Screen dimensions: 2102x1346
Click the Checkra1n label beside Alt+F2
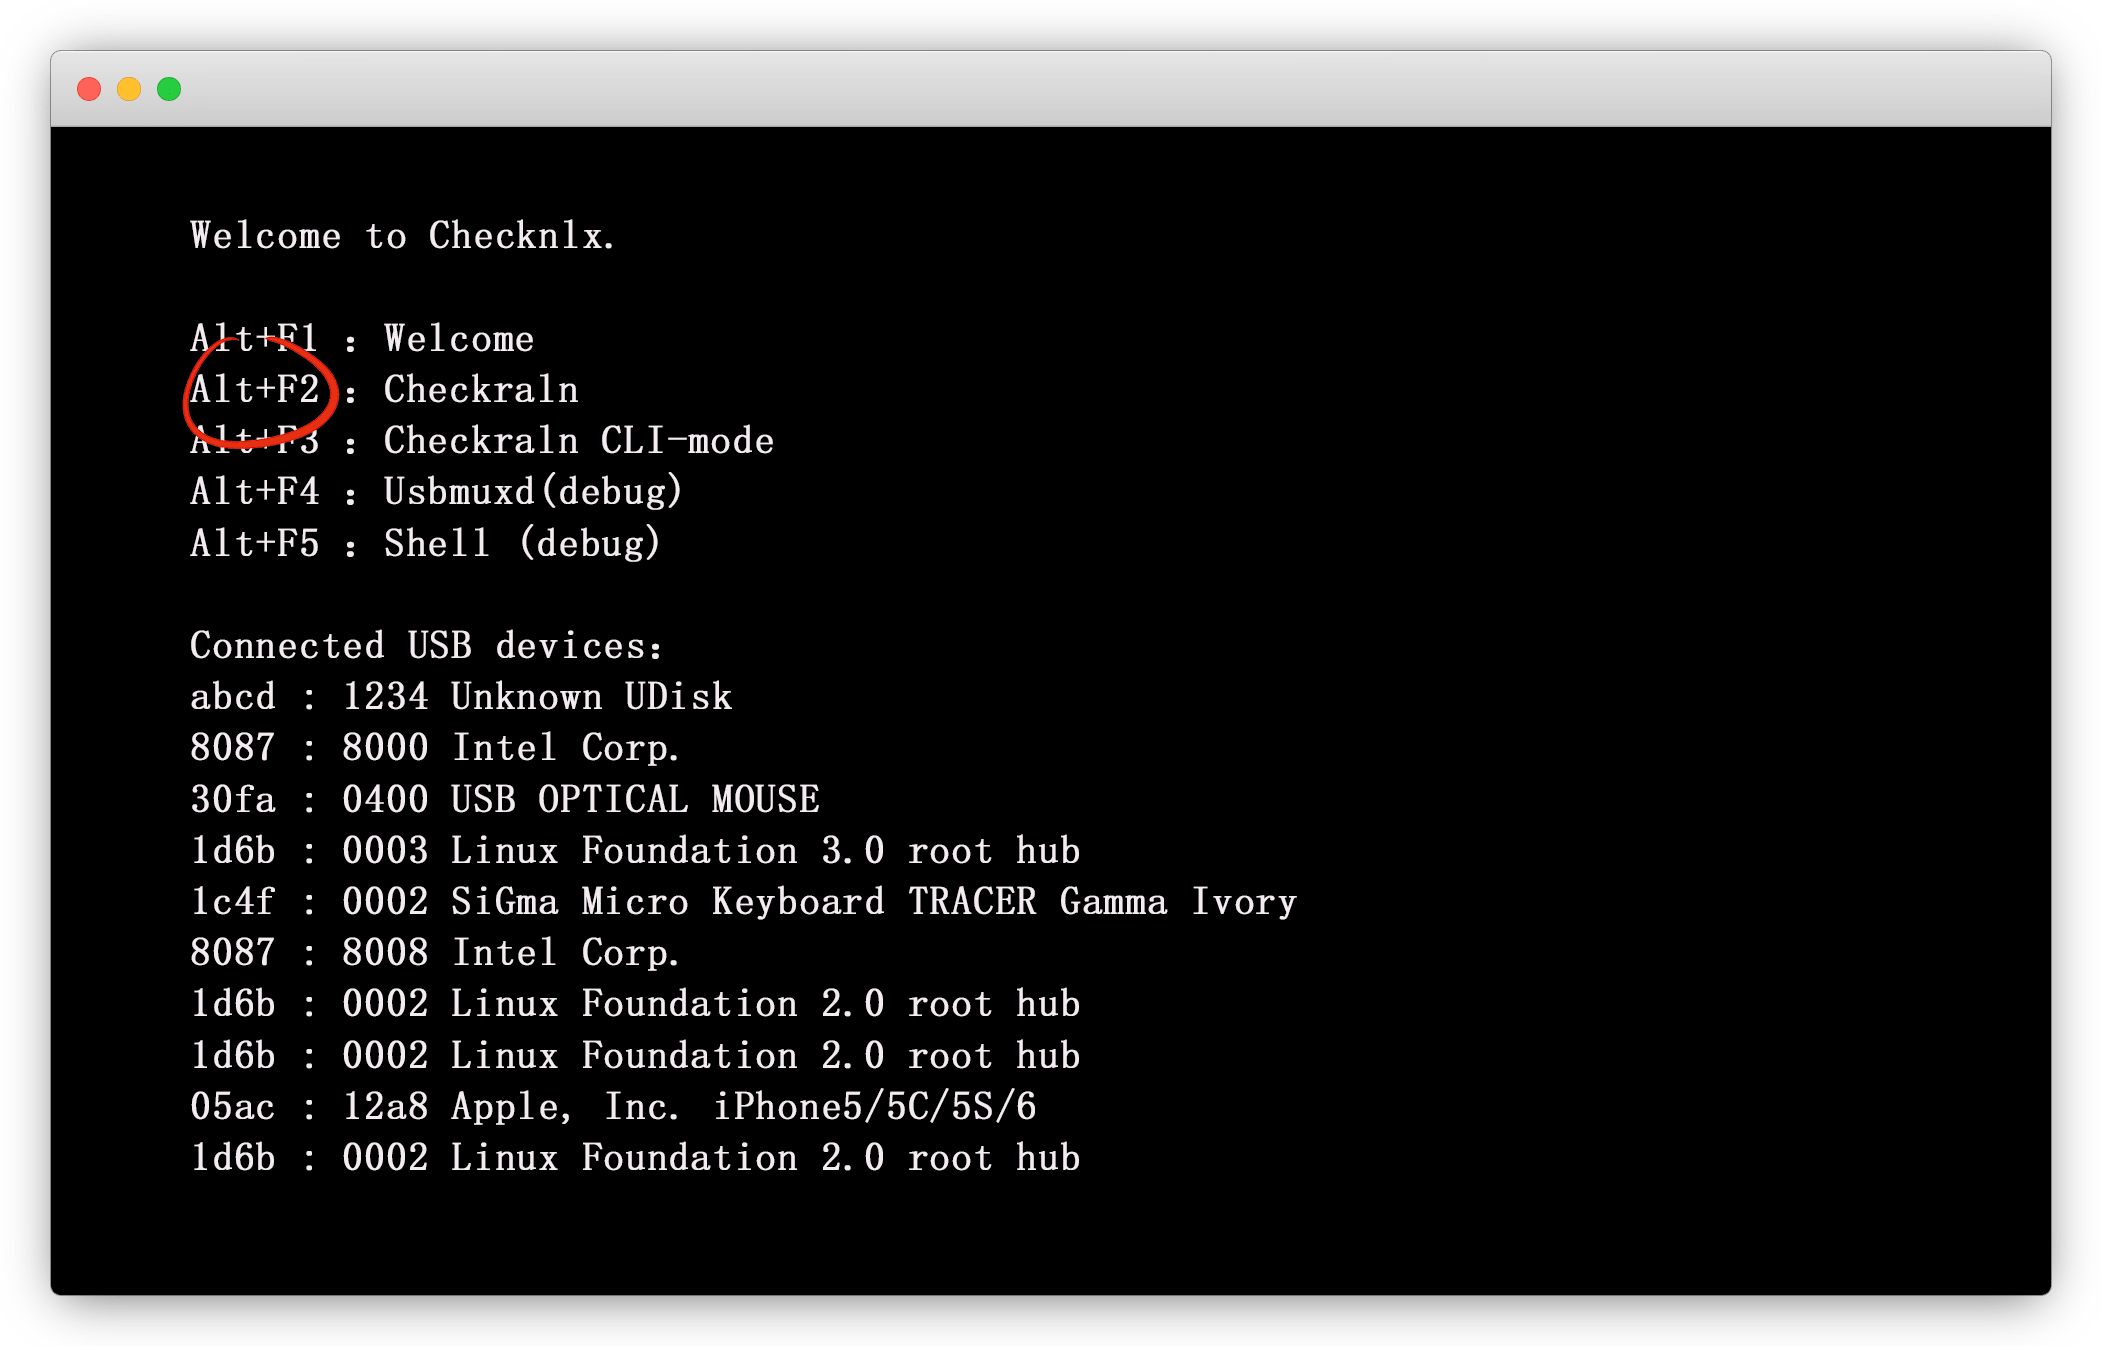[x=481, y=390]
